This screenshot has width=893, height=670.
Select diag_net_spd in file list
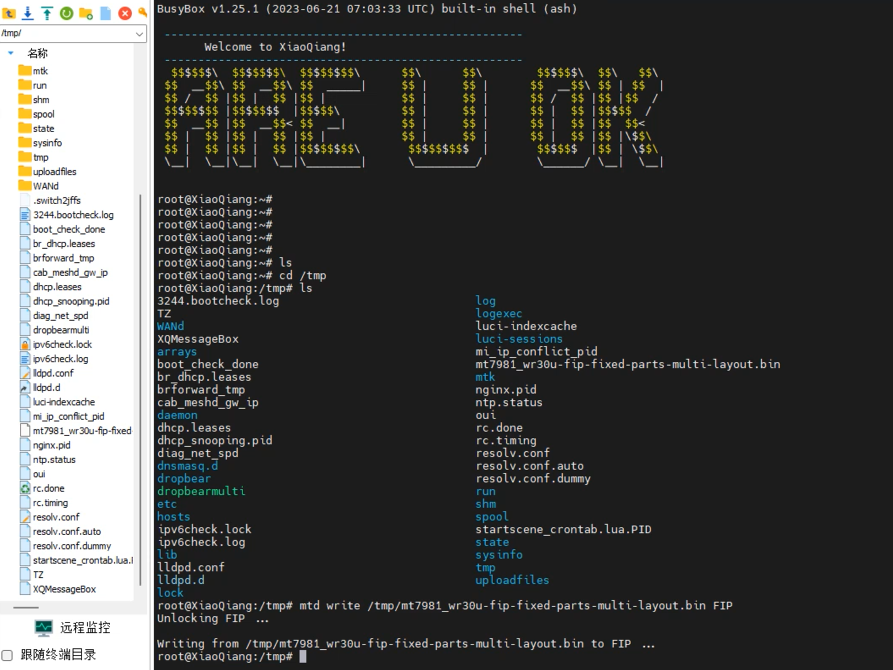pos(60,316)
